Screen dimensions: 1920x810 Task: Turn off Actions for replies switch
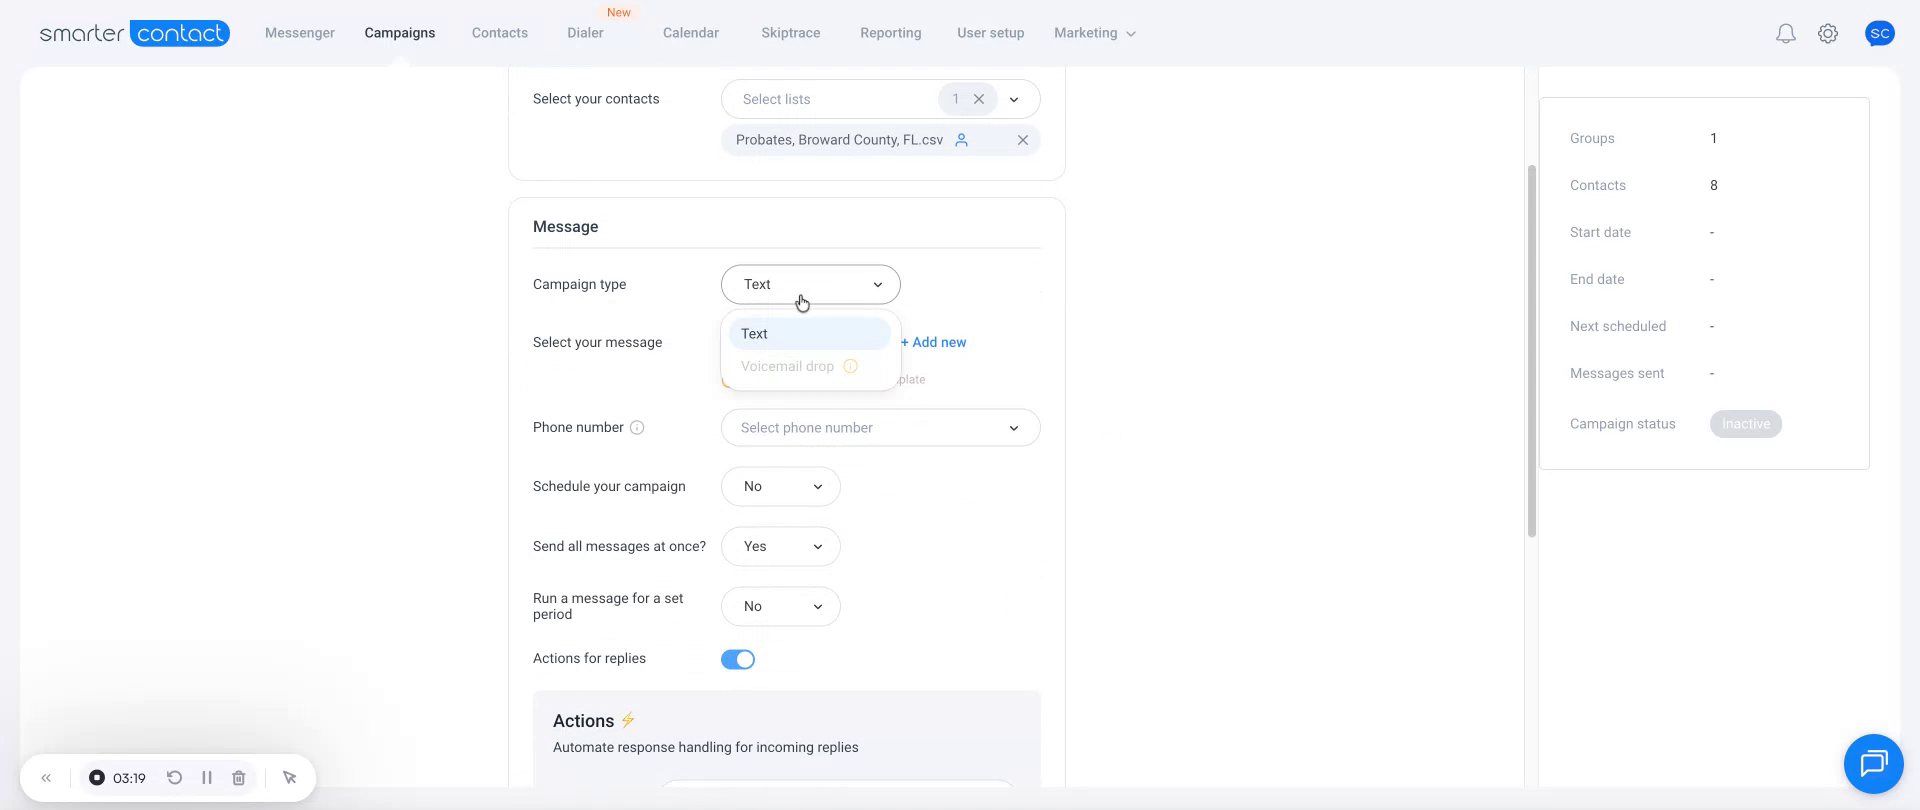(738, 659)
